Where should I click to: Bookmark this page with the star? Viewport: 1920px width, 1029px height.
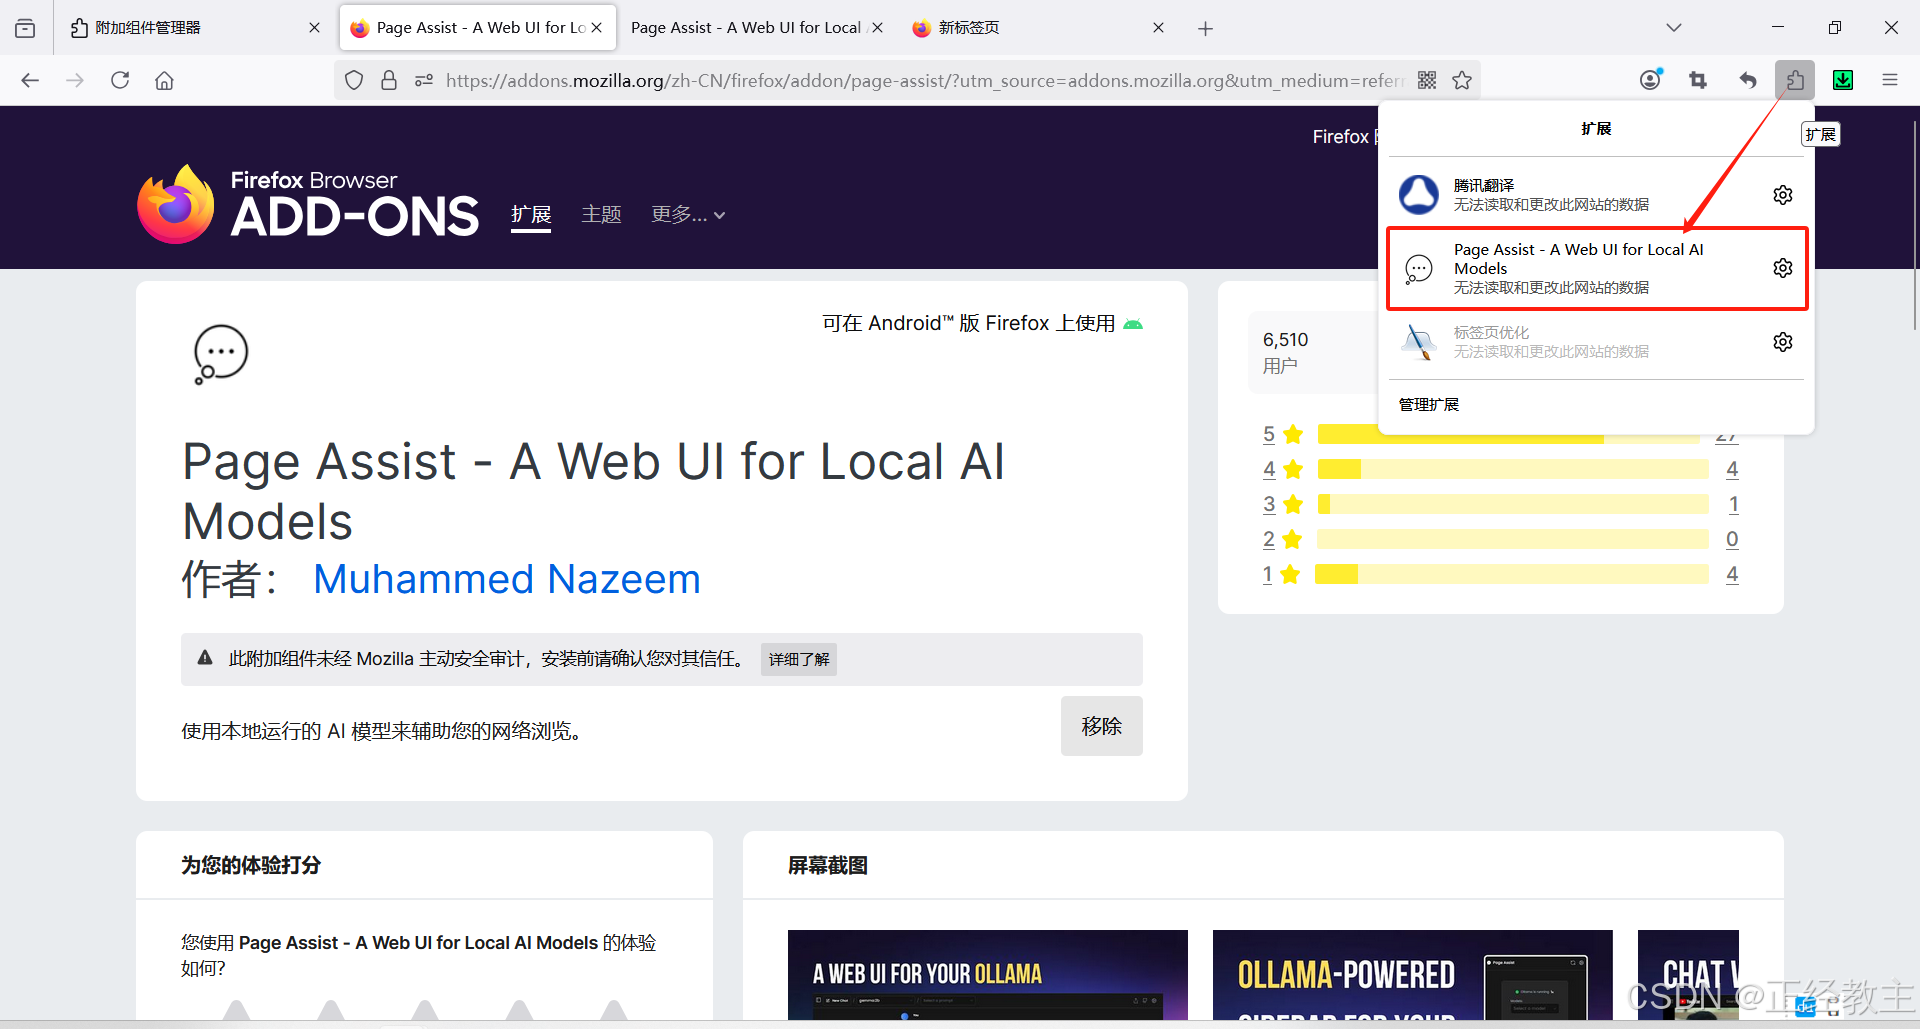(1462, 80)
